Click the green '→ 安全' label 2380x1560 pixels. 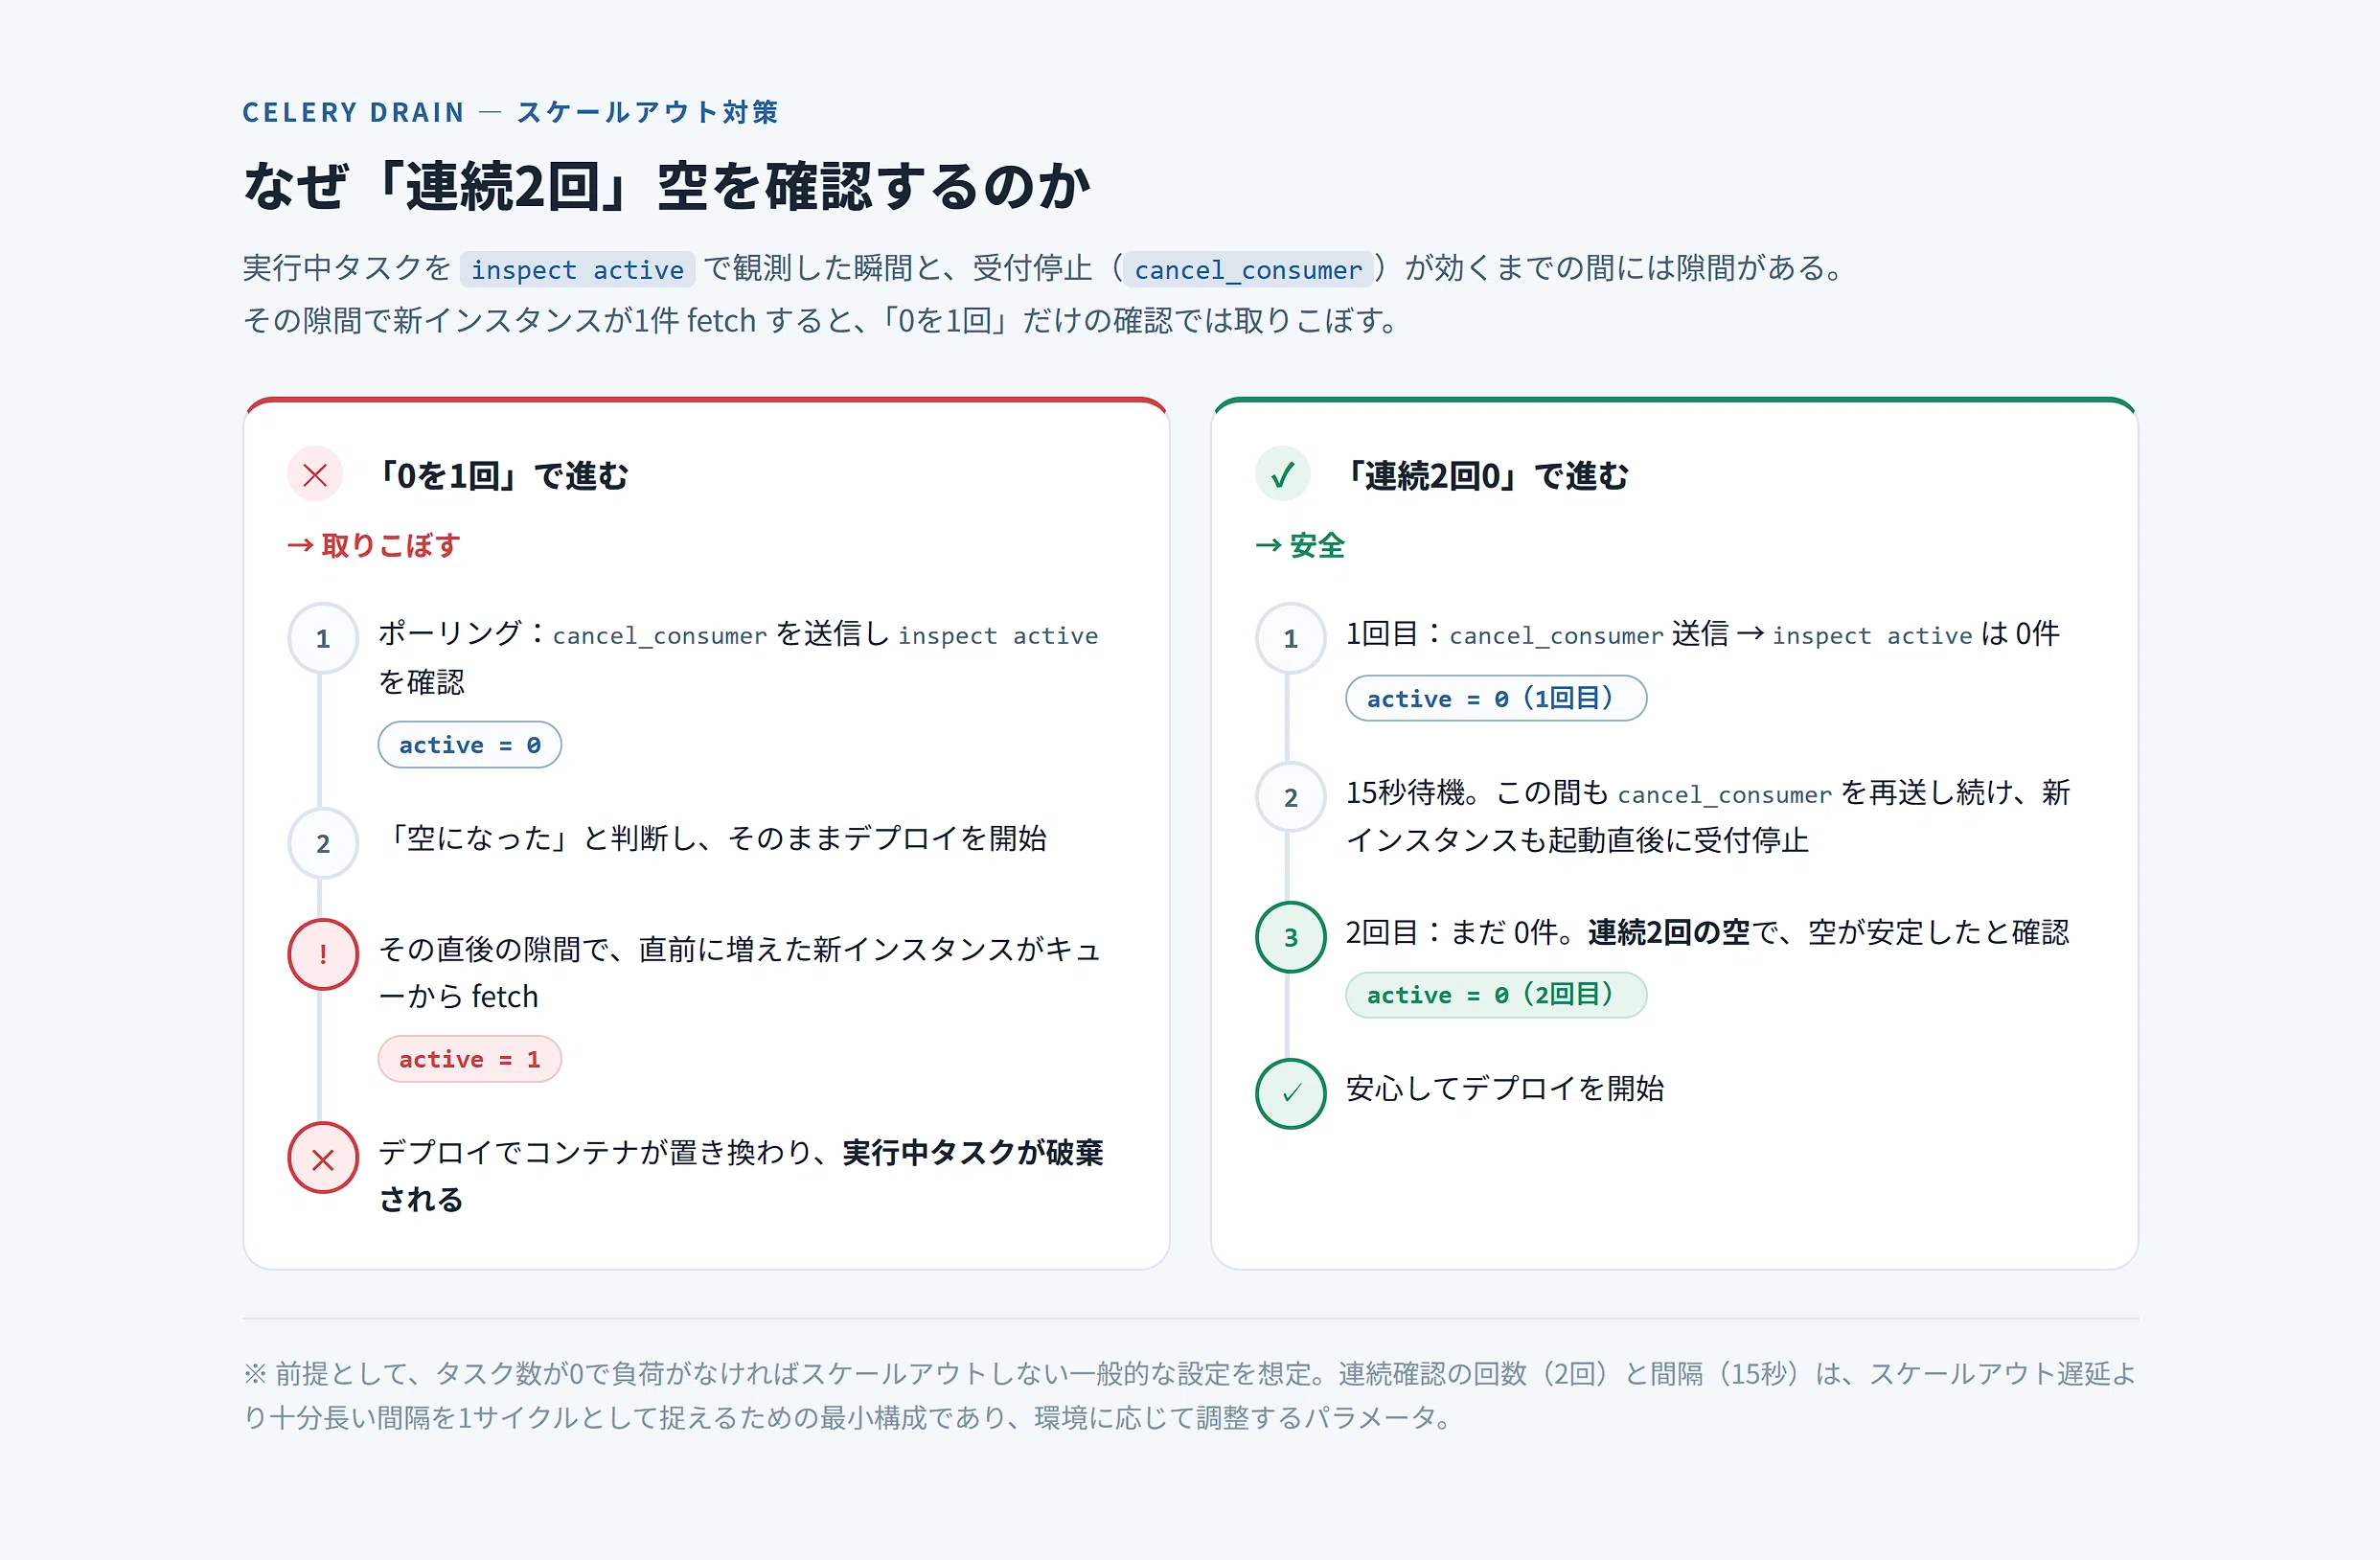click(x=1300, y=545)
